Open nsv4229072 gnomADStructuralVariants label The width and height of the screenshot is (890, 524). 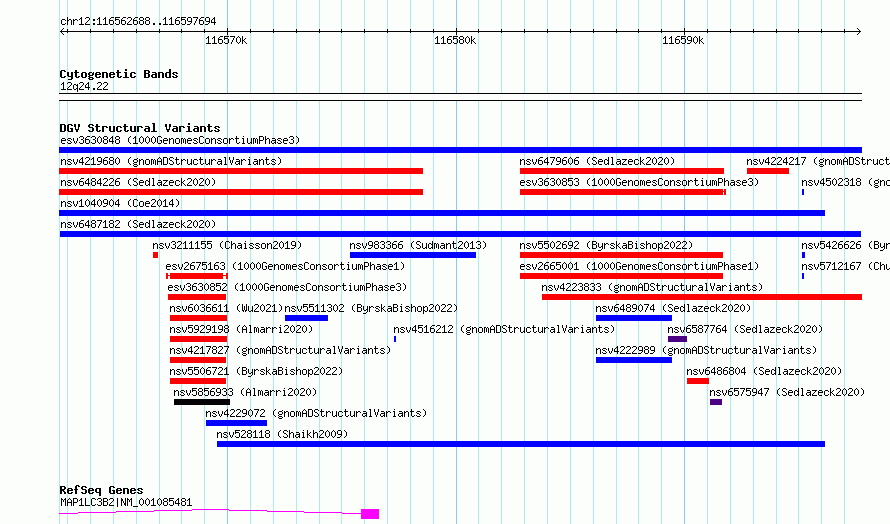tap(316, 413)
